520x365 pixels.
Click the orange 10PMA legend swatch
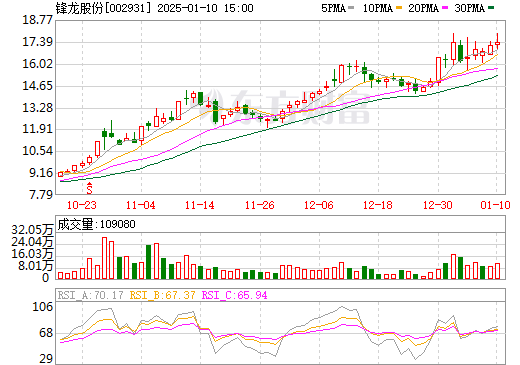(x=399, y=8)
